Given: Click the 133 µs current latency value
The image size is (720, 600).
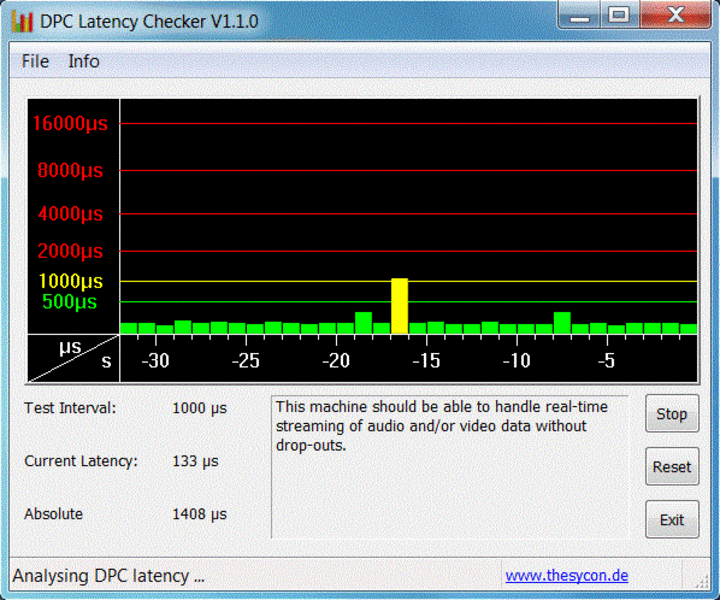Looking at the screenshot, I should pyautogui.click(x=195, y=461).
